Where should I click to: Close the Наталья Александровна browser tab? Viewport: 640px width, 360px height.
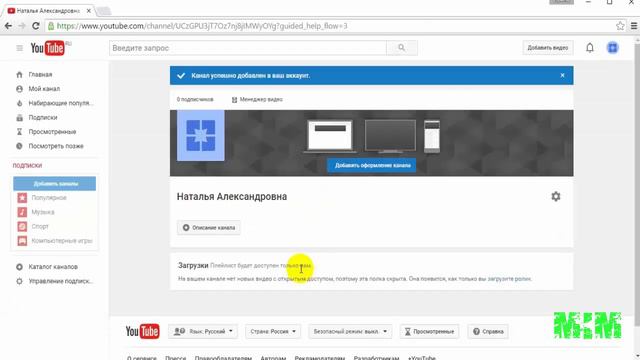point(89,11)
